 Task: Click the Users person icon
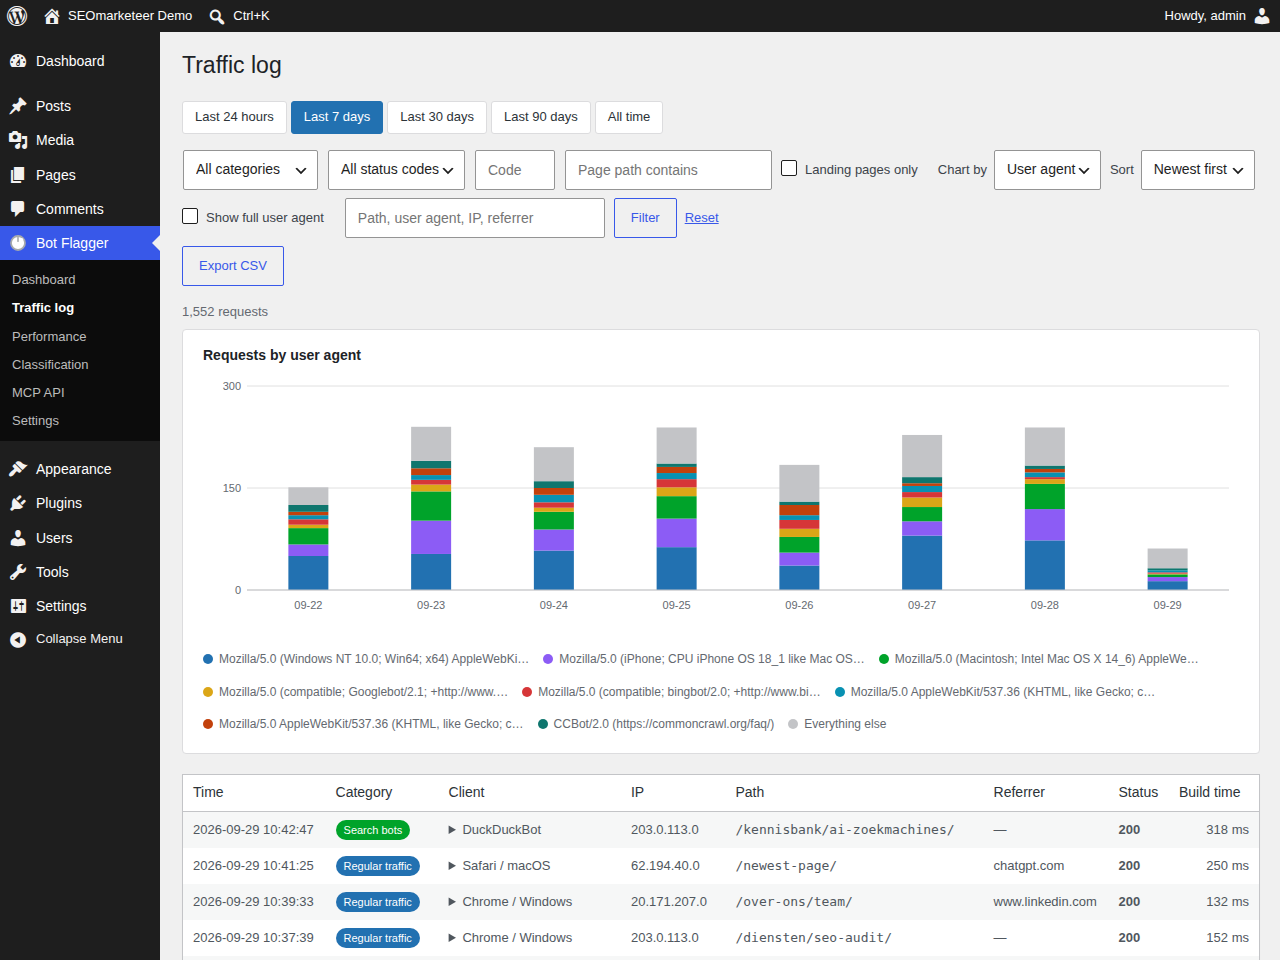click(18, 538)
